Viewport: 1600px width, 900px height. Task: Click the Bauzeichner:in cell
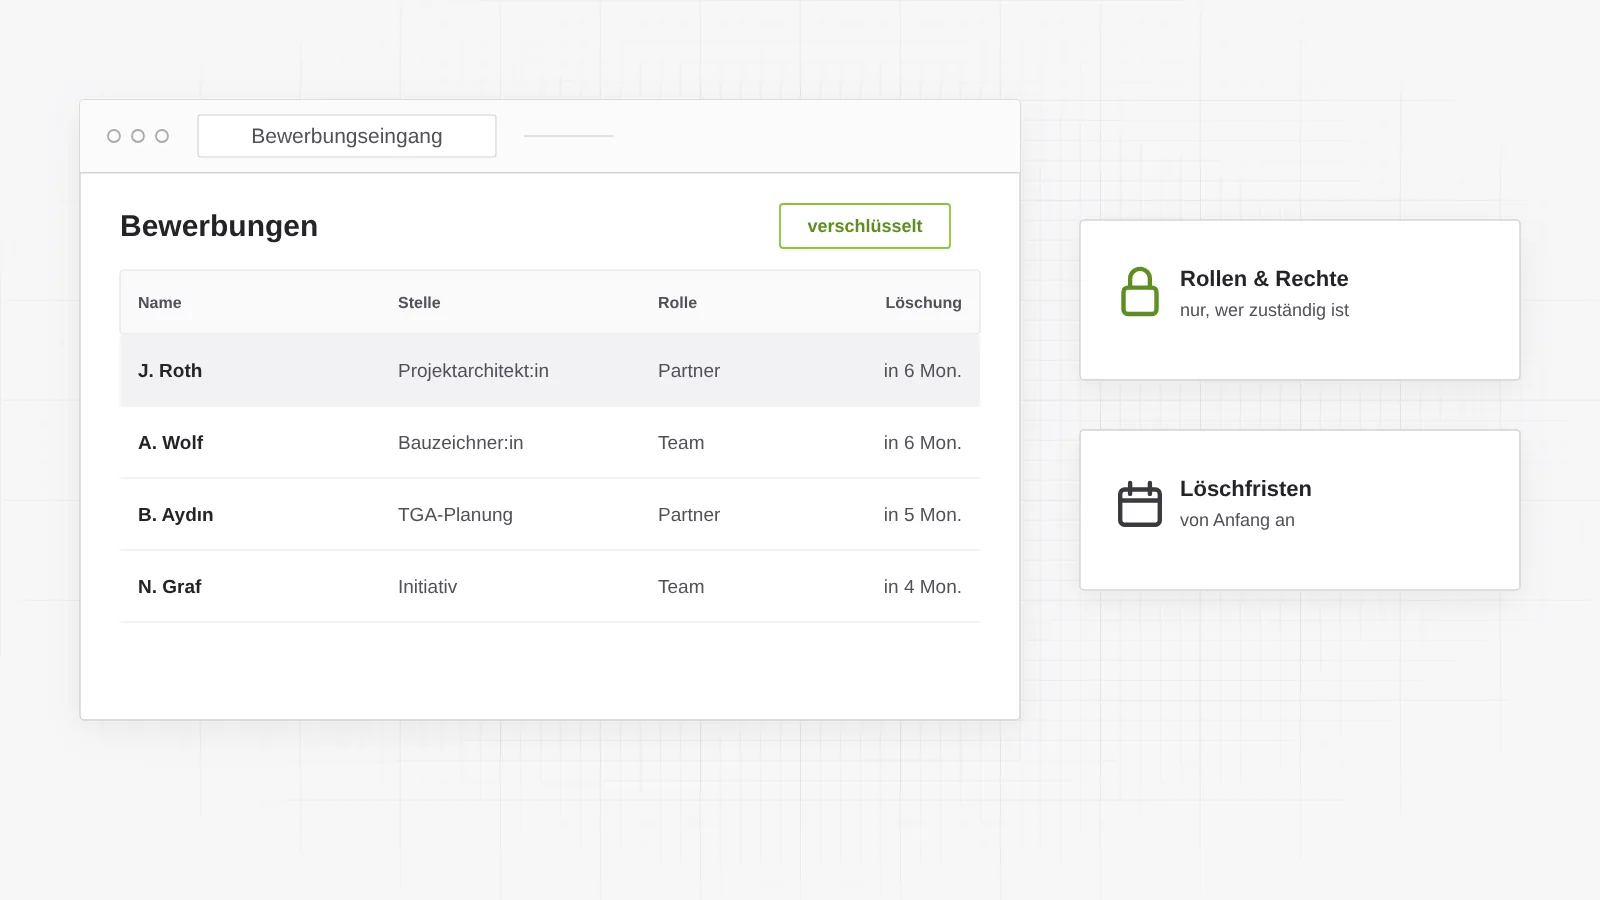click(460, 443)
